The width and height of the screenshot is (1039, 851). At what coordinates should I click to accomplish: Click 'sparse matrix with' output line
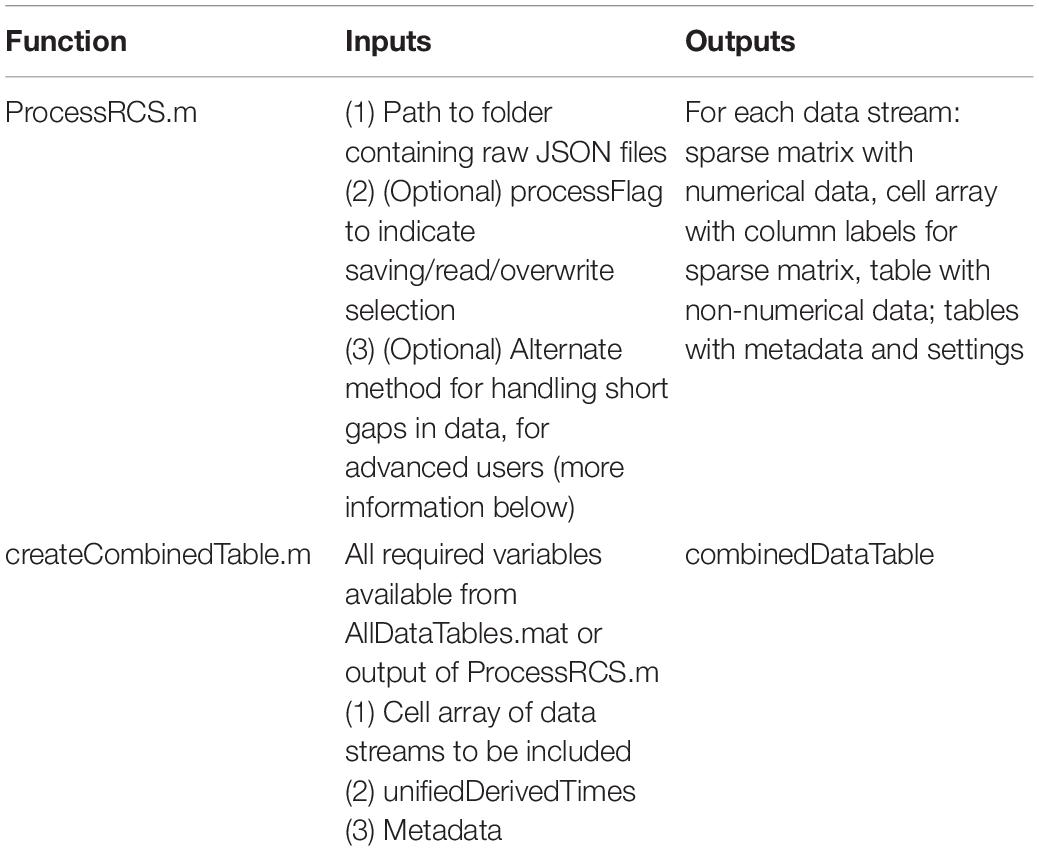coord(798,152)
